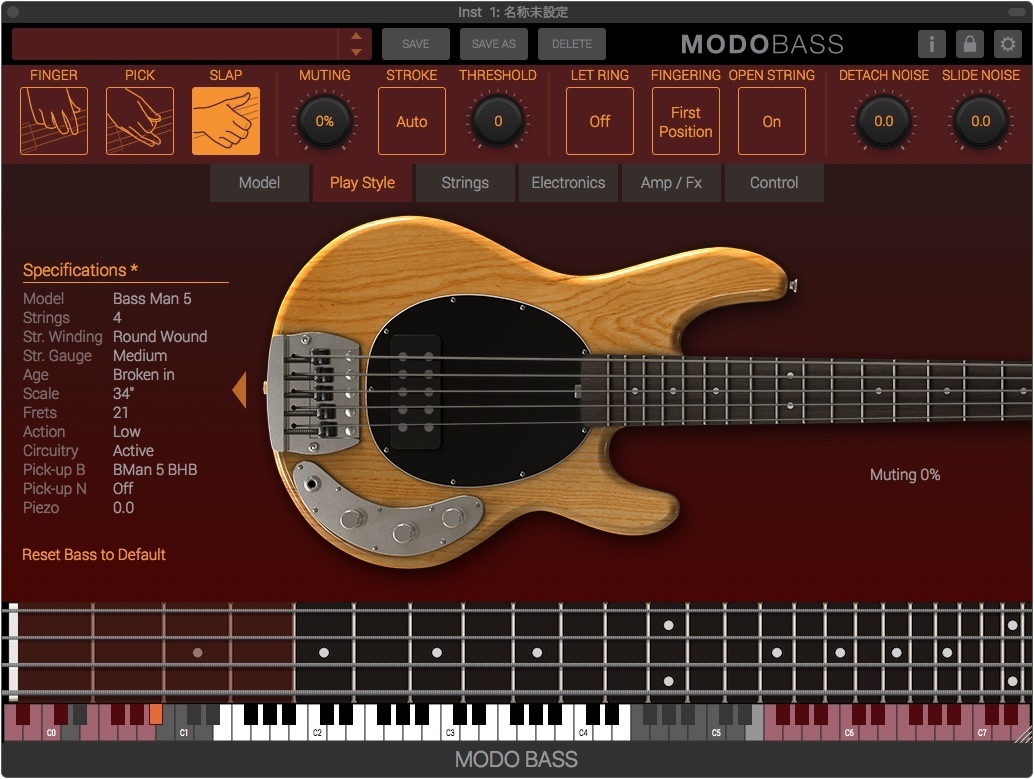Image resolution: width=1034 pixels, height=779 pixels.
Task: Click the Pick-up N Off value
Action: pyautogui.click(x=123, y=489)
